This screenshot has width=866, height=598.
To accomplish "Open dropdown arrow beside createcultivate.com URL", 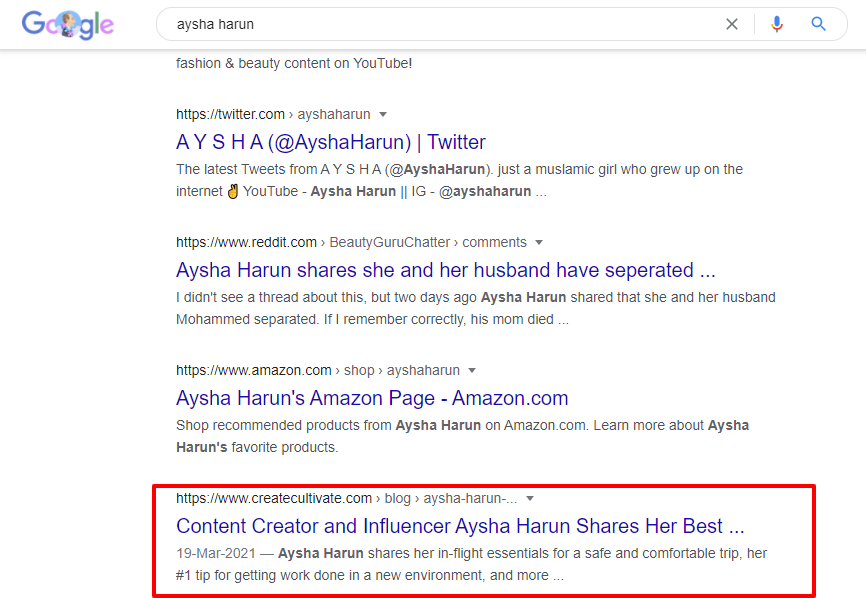I will tap(530, 499).
